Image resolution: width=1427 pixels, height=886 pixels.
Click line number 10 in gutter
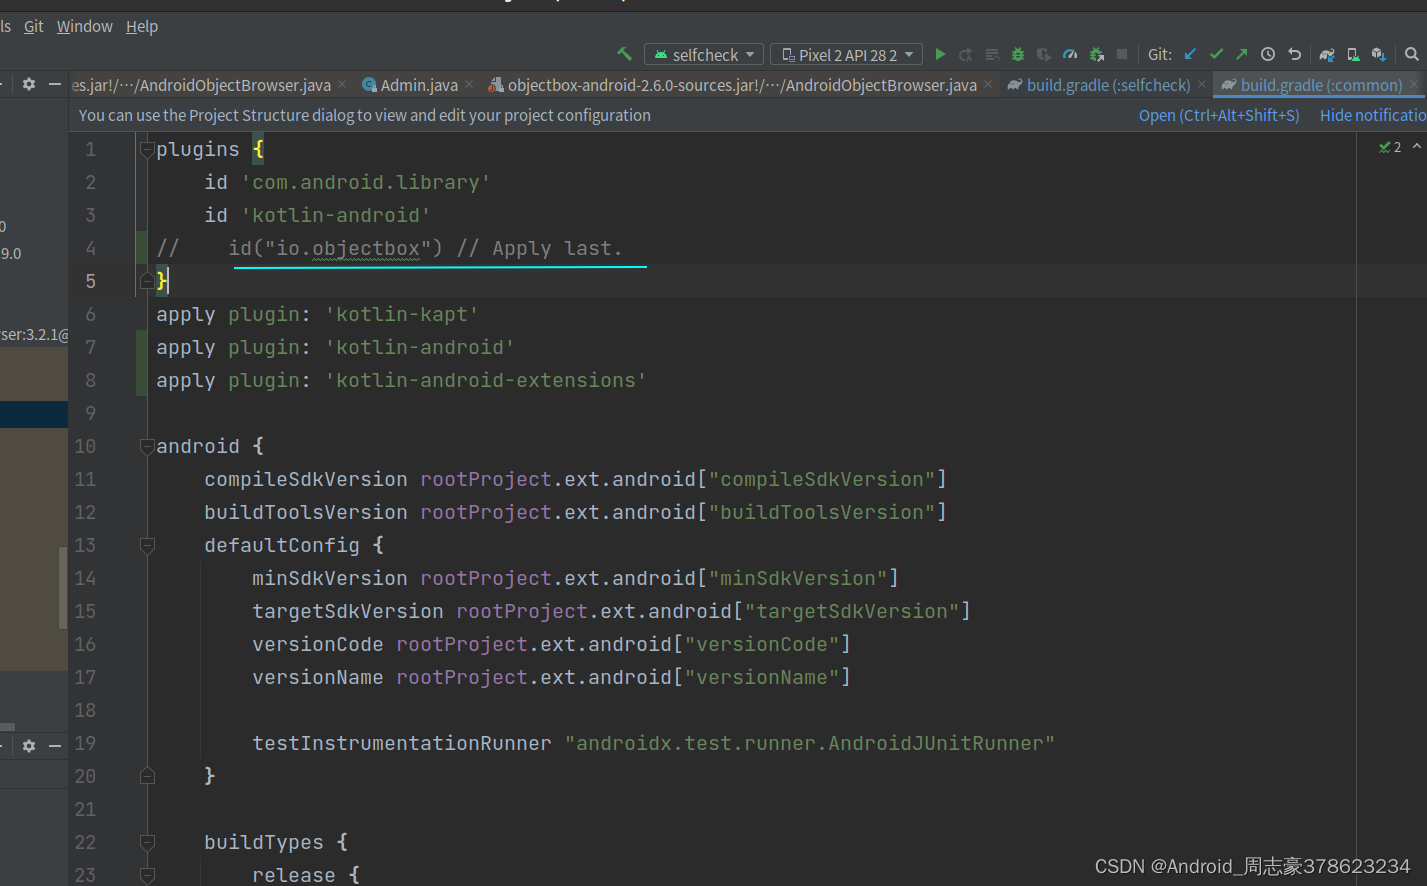tap(86, 446)
